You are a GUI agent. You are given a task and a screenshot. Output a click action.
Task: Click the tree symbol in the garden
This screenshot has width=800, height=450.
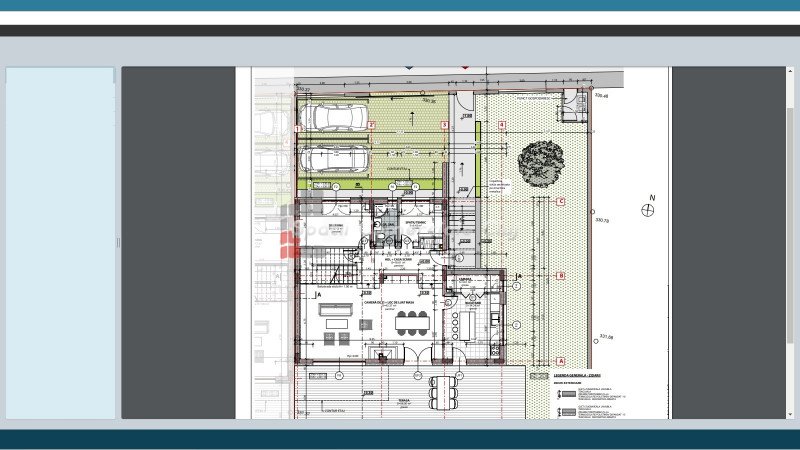coord(541,158)
